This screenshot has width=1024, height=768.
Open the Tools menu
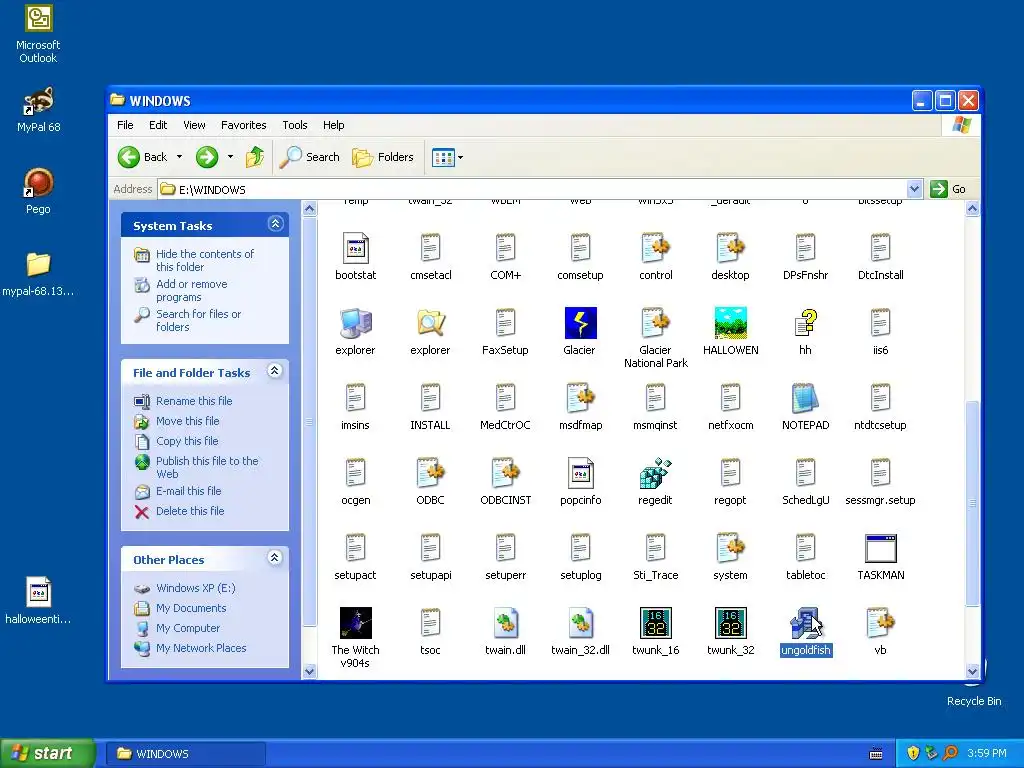295,125
